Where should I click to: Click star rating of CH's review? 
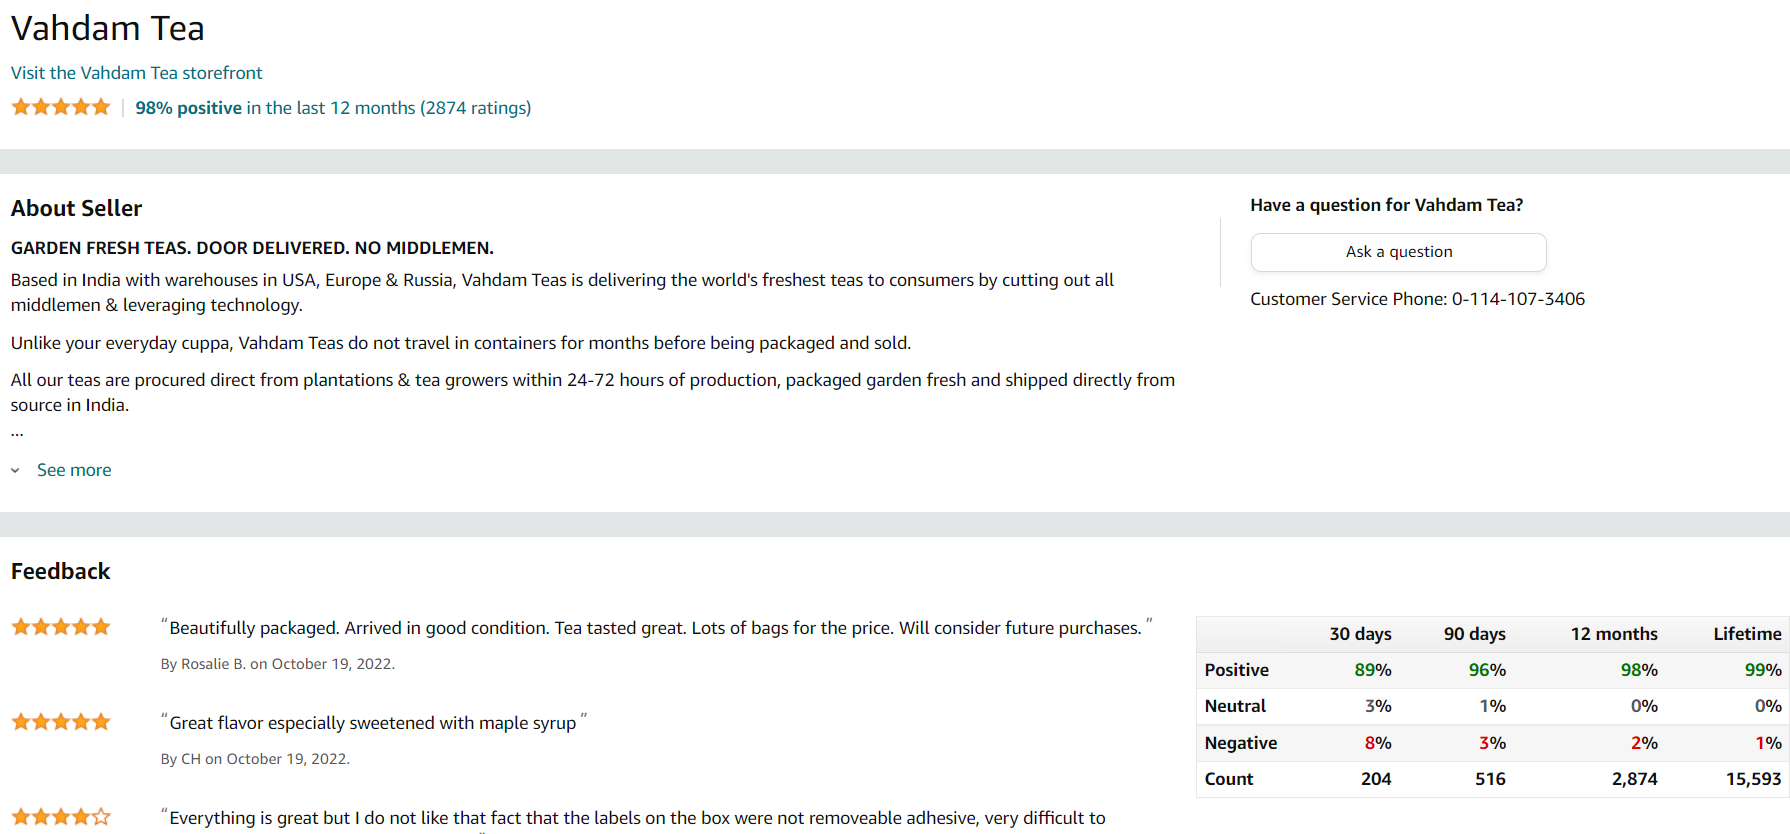coord(61,722)
